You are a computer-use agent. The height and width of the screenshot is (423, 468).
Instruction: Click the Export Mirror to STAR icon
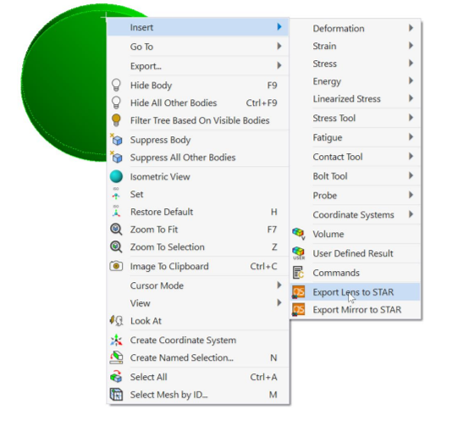[x=298, y=310]
